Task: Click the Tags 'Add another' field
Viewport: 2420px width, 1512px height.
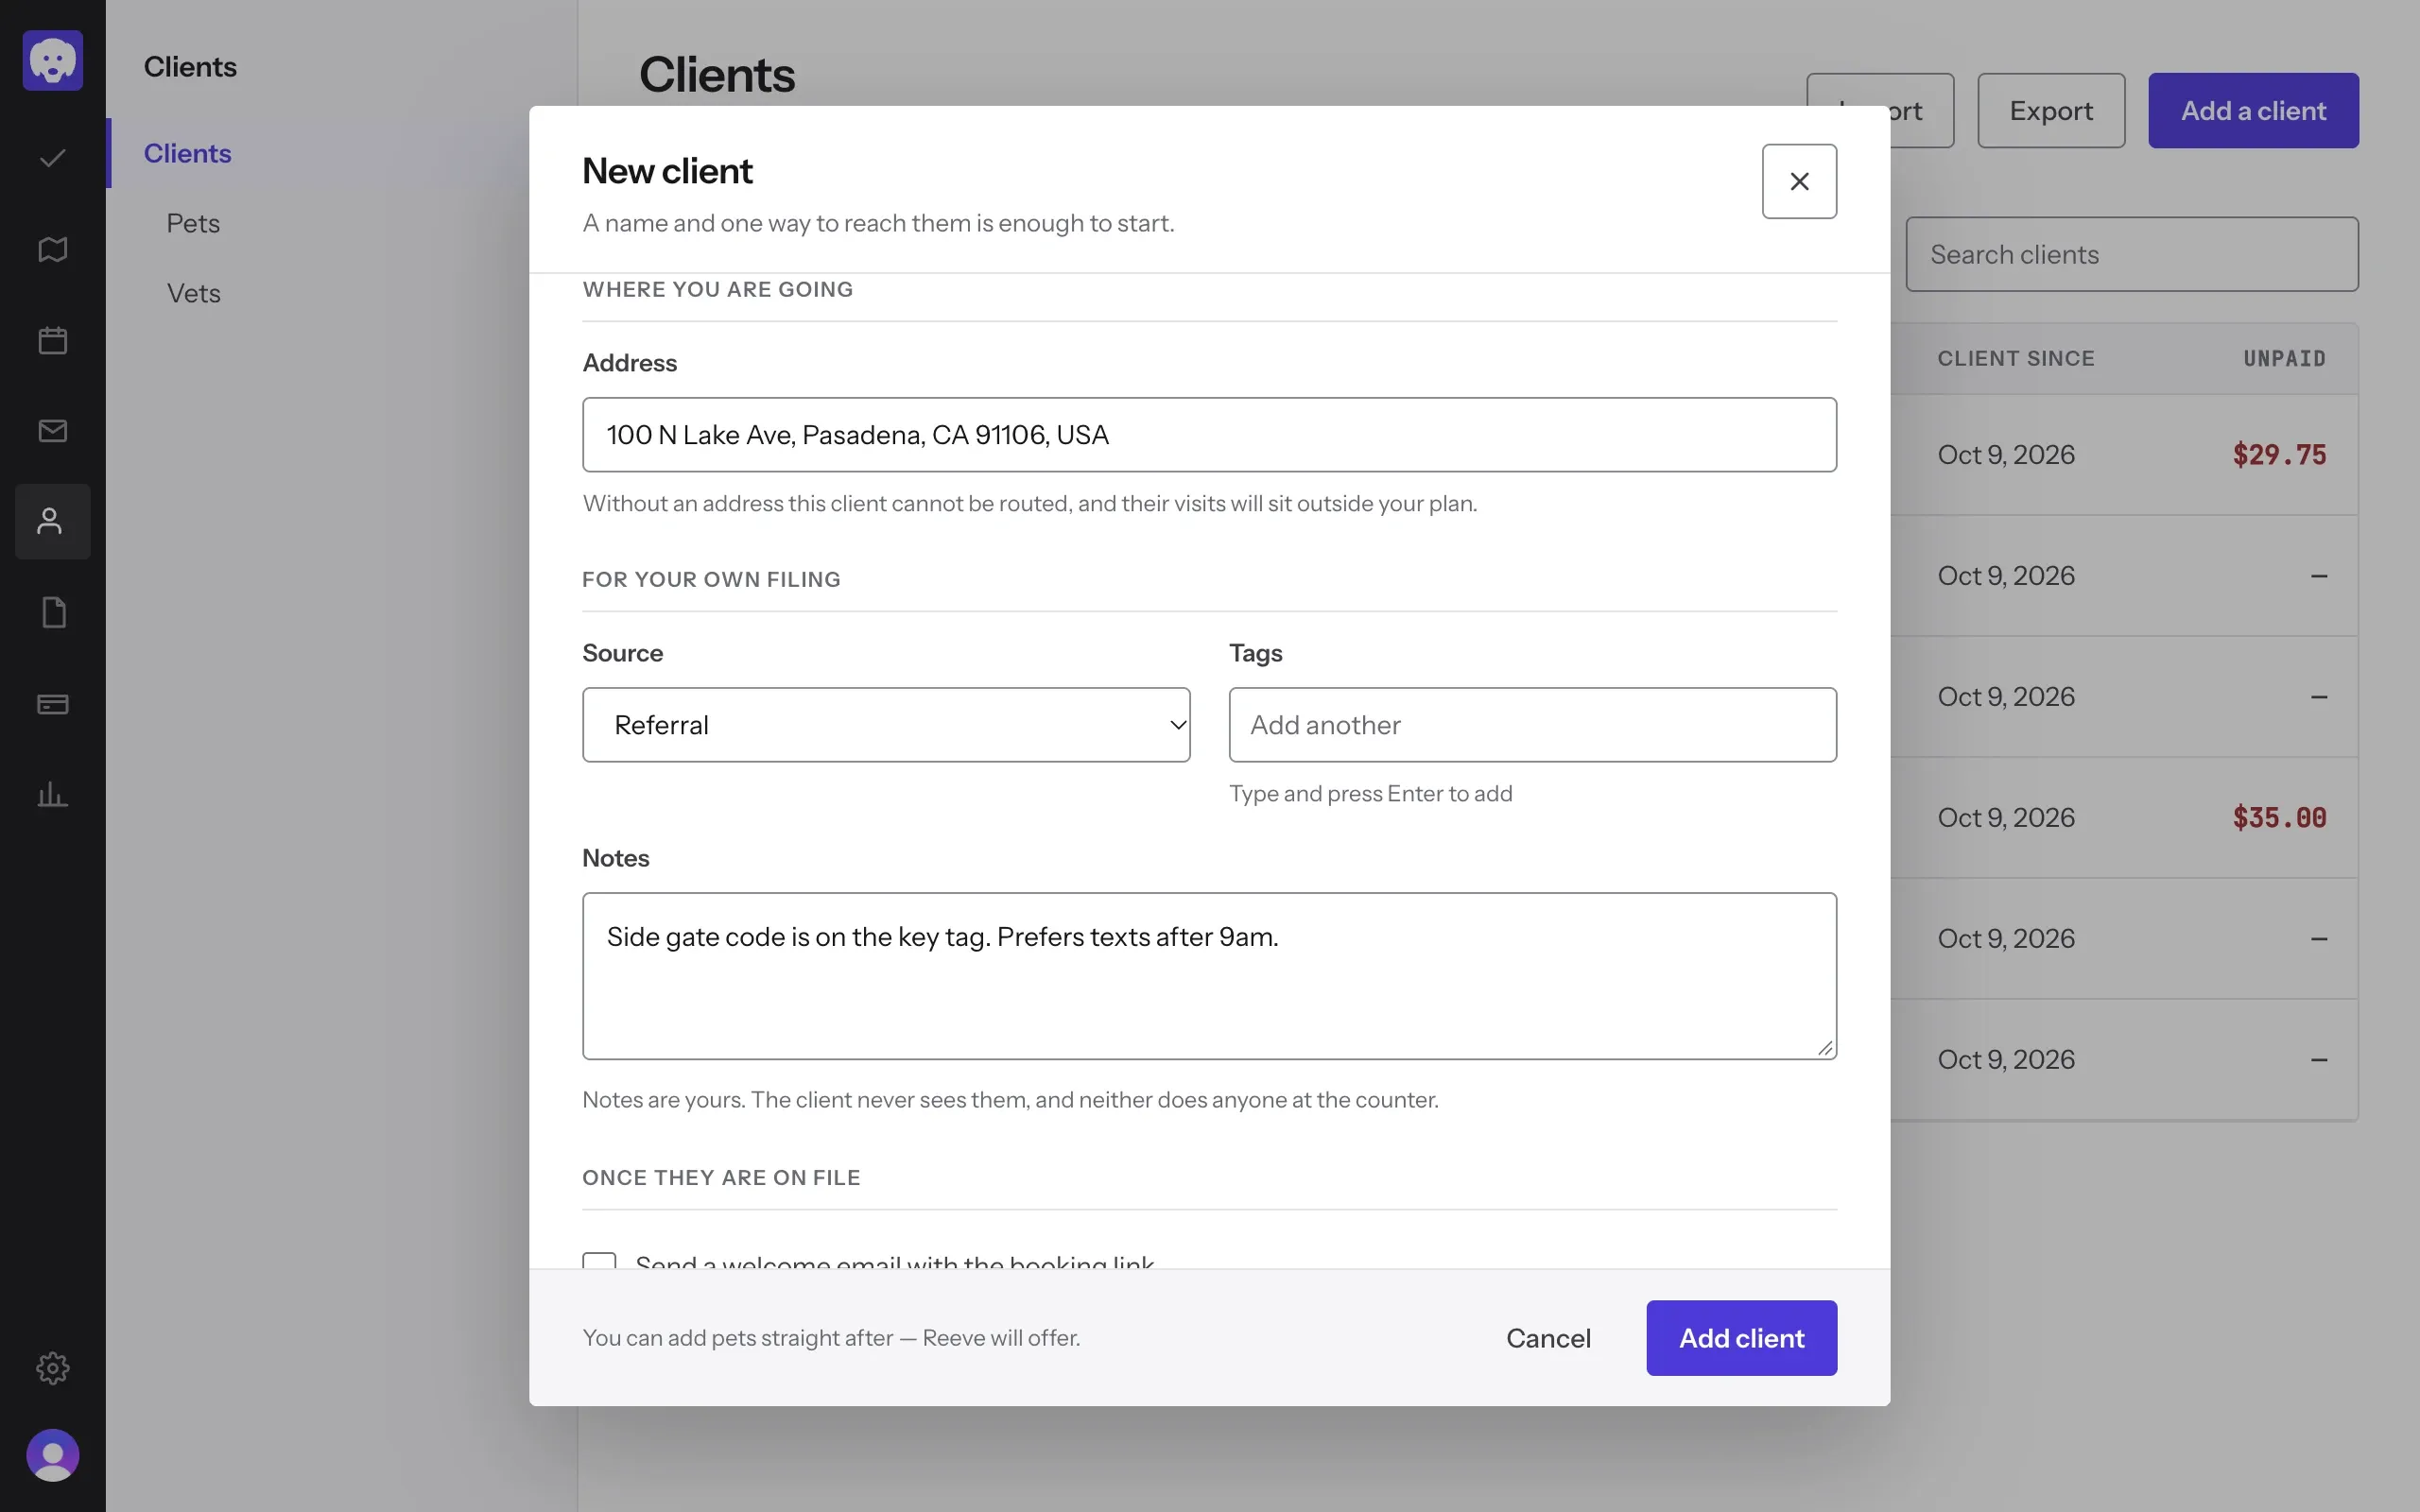Action: (1532, 724)
